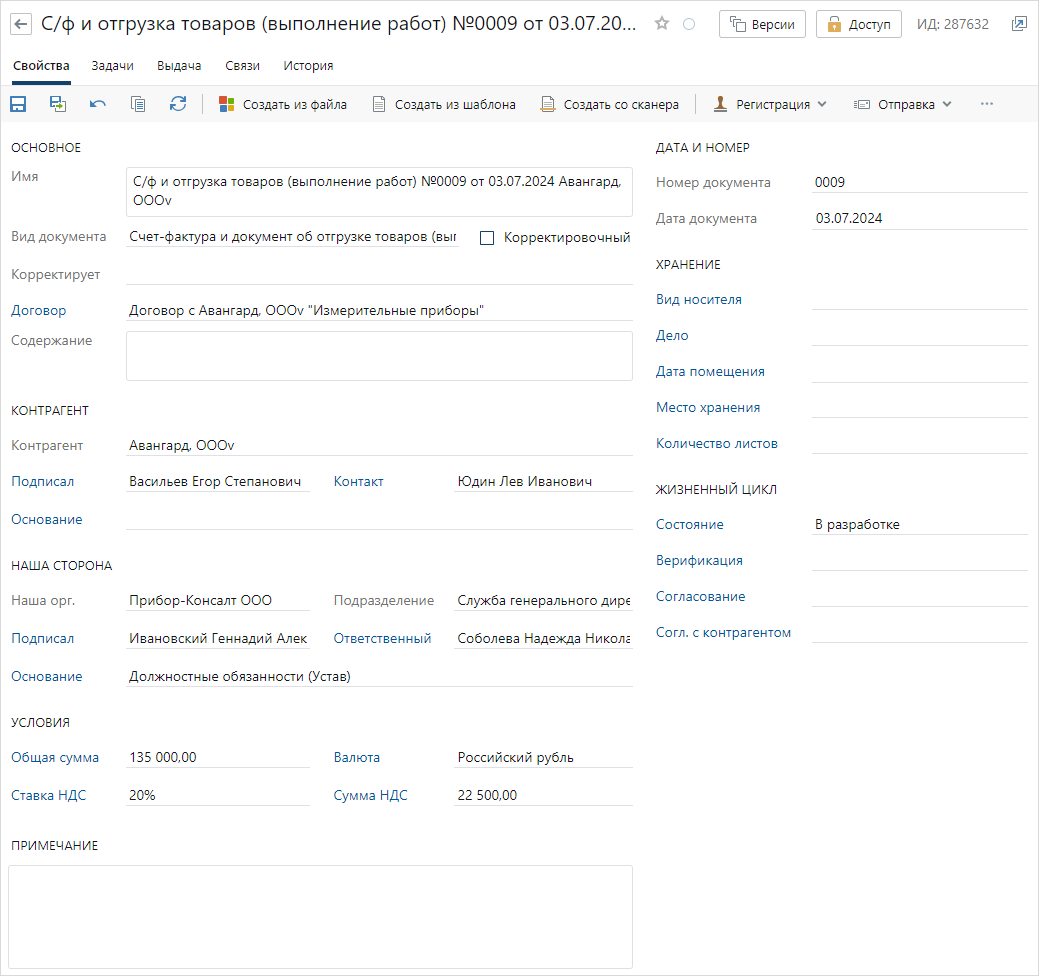The image size is (1039, 976).
Task: Click the refresh icon in toolbar
Action: point(178,104)
